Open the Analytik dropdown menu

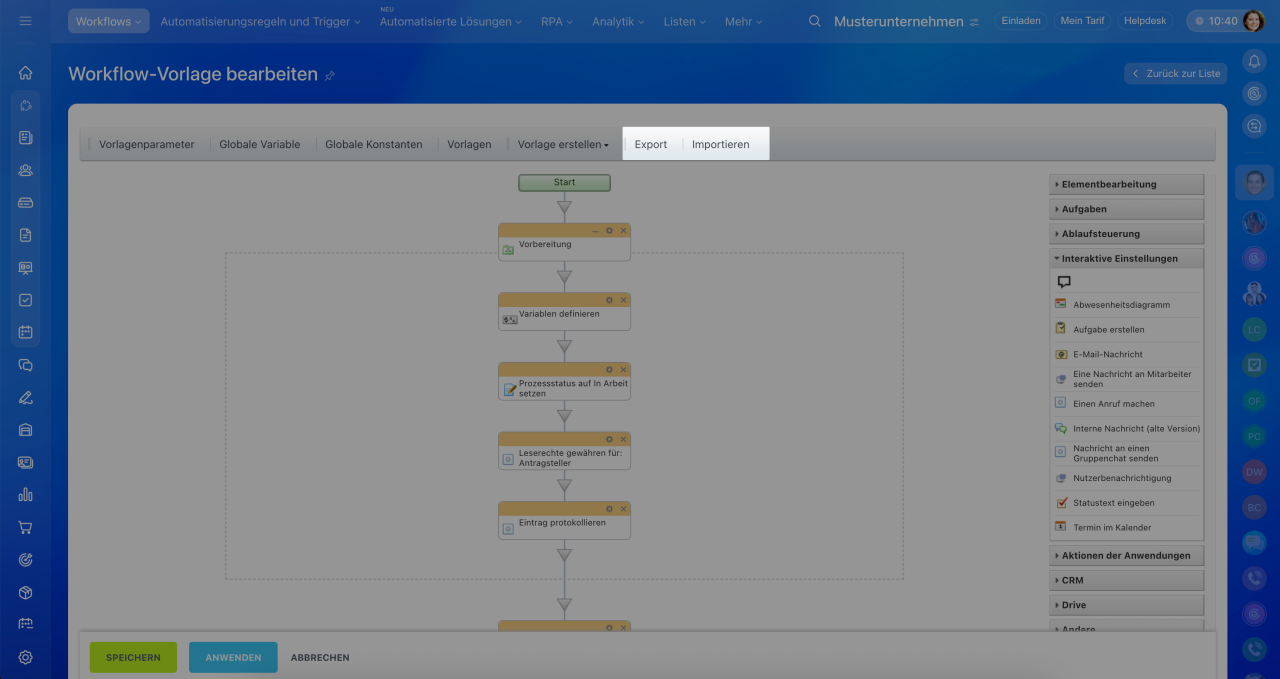617,21
